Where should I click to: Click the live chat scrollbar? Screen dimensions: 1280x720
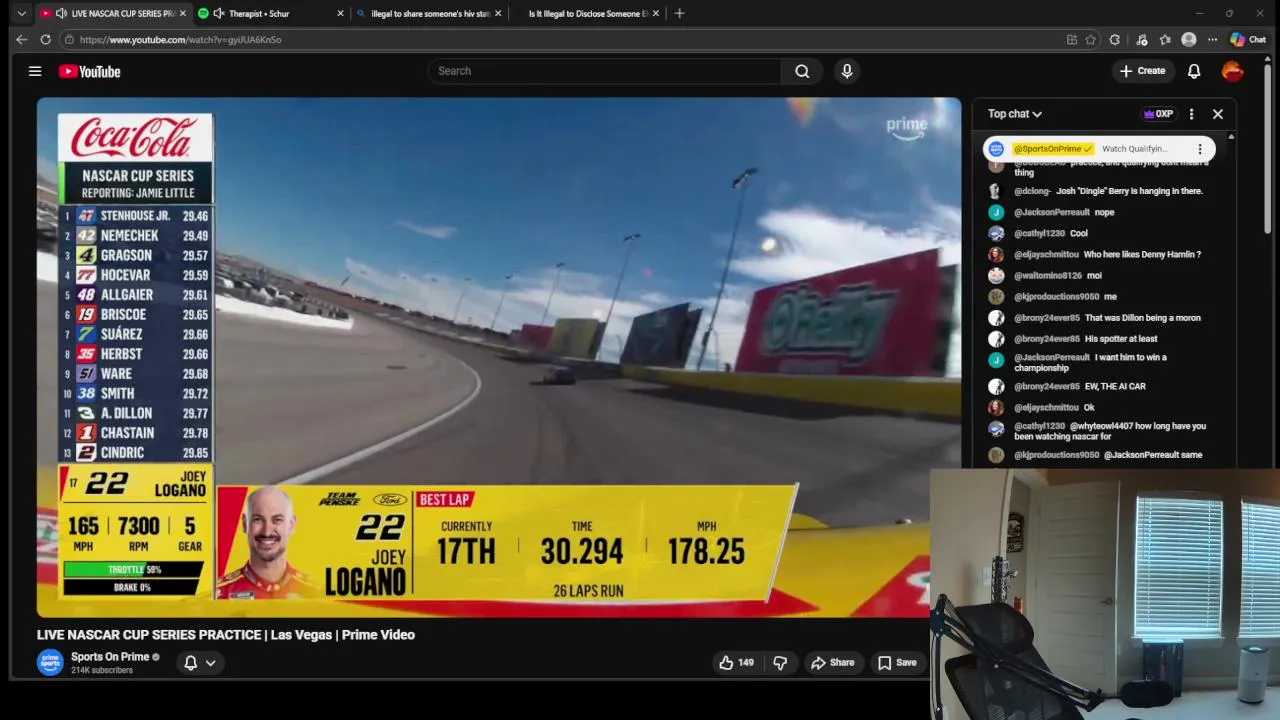coord(1231,300)
